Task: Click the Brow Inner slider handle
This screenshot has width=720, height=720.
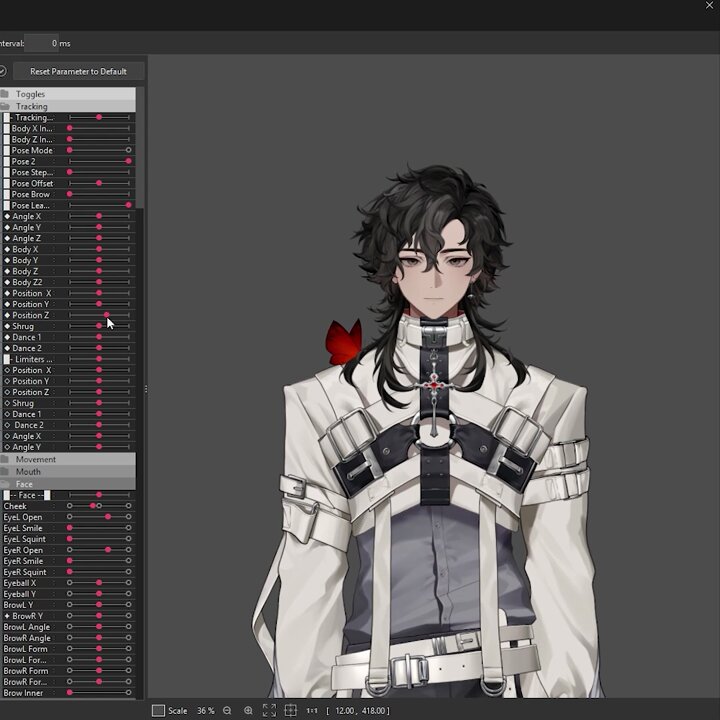Action: pyautogui.click(x=70, y=692)
